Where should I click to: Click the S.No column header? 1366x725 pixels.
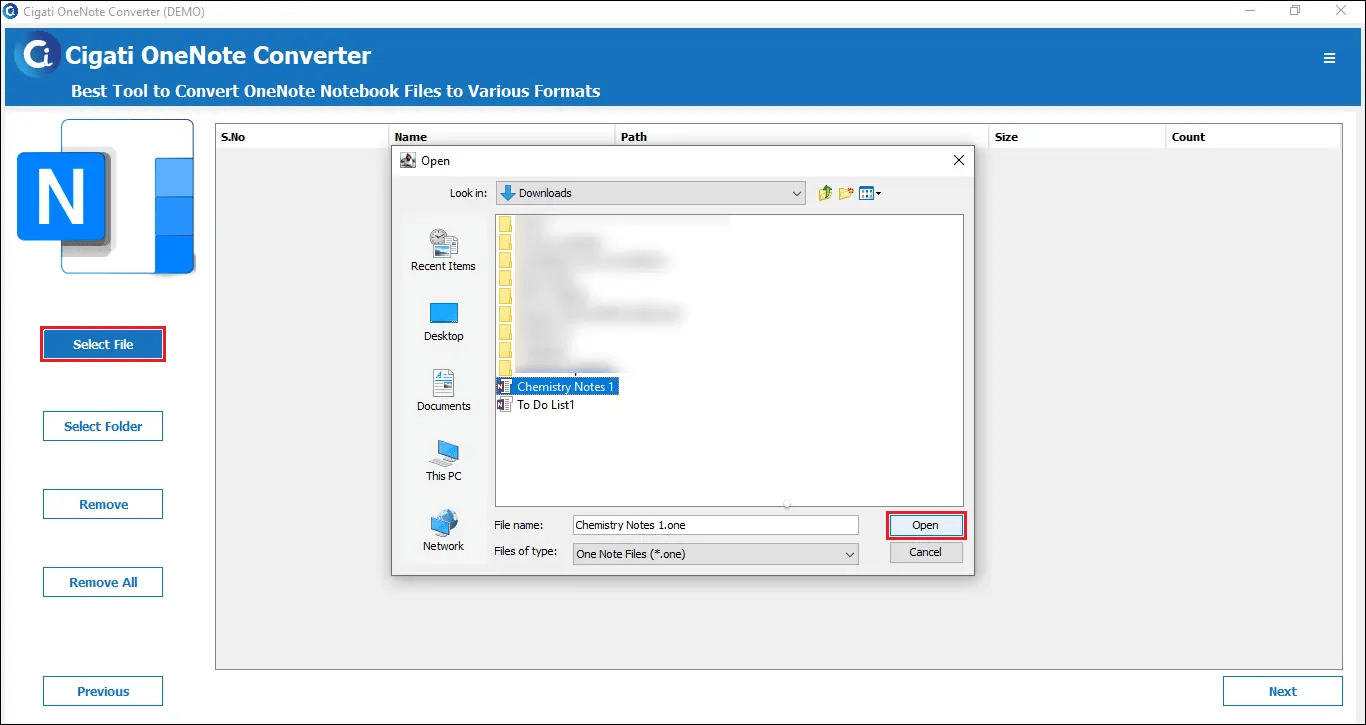click(302, 137)
